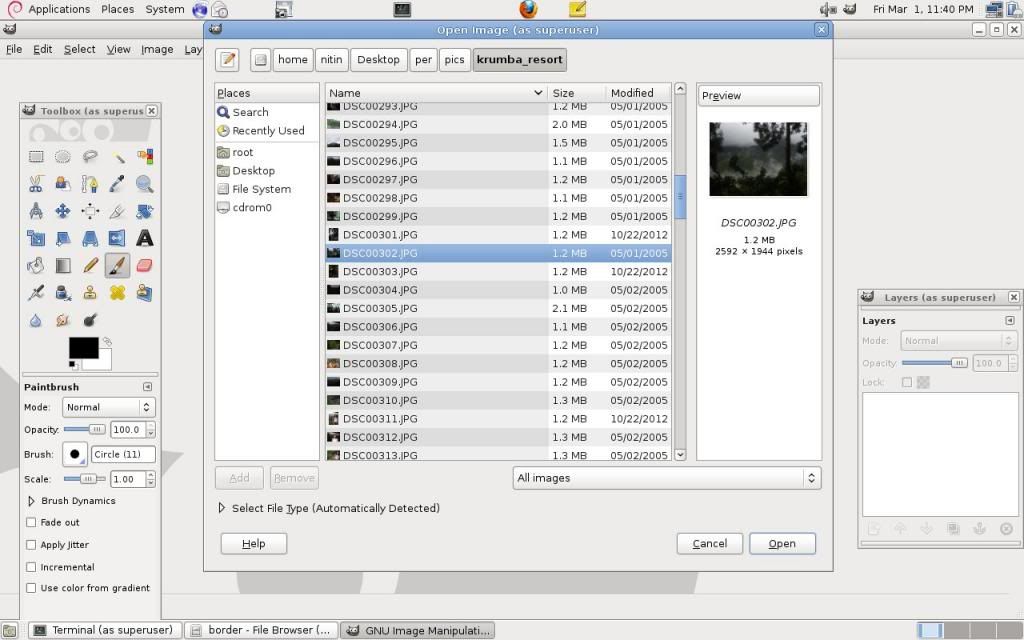Select the Ellipse Select tool
The height and width of the screenshot is (640, 1024).
pyautogui.click(x=63, y=157)
